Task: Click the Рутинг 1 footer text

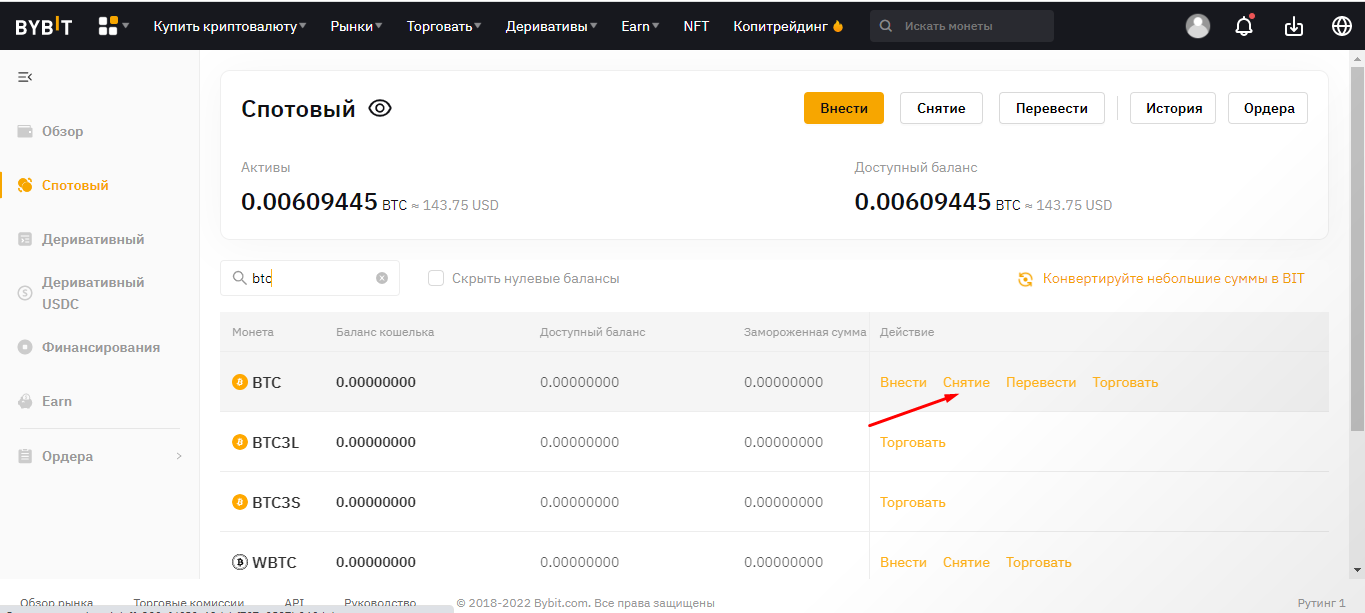Action: tap(1321, 603)
